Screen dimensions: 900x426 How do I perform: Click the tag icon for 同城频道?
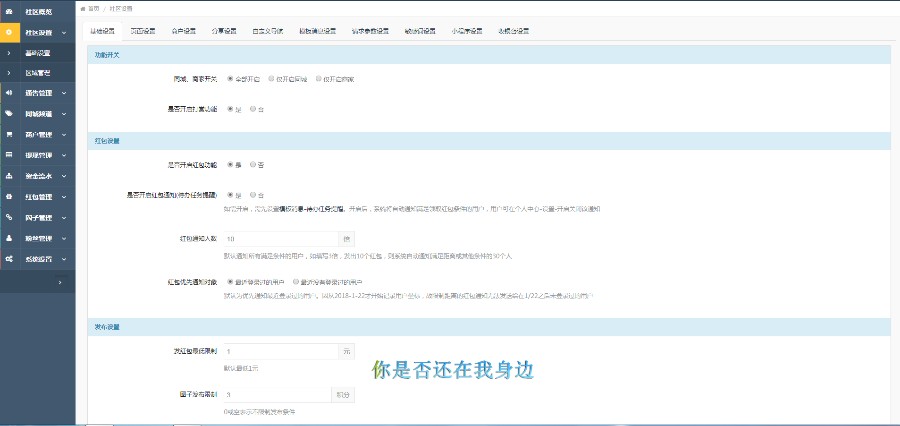[x=9, y=114]
